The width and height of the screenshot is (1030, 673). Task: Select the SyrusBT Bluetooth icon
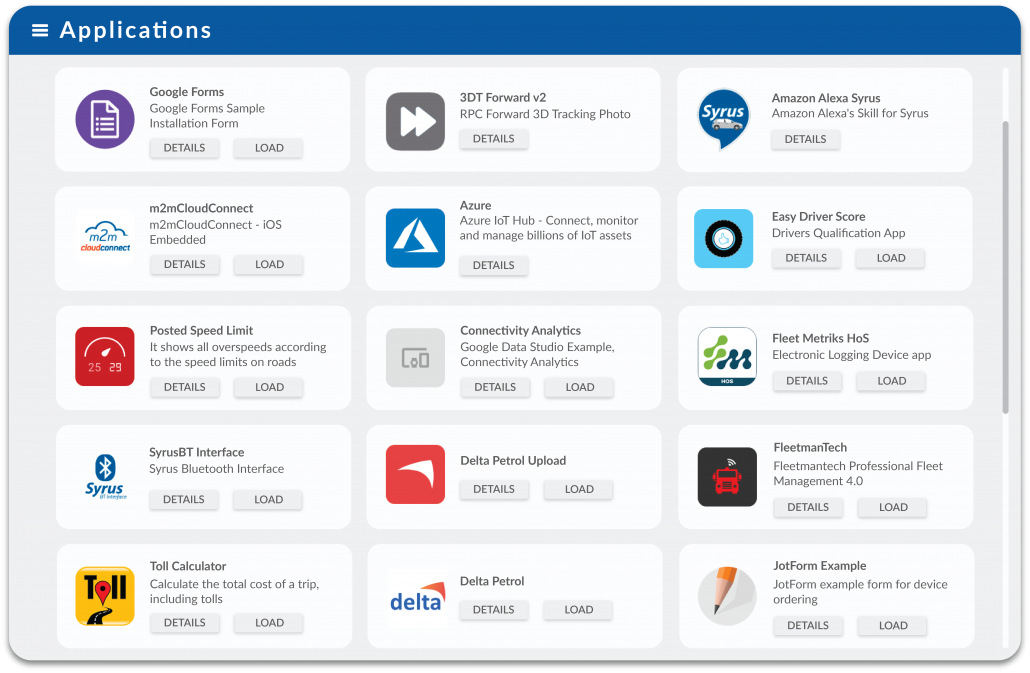[x=104, y=476]
